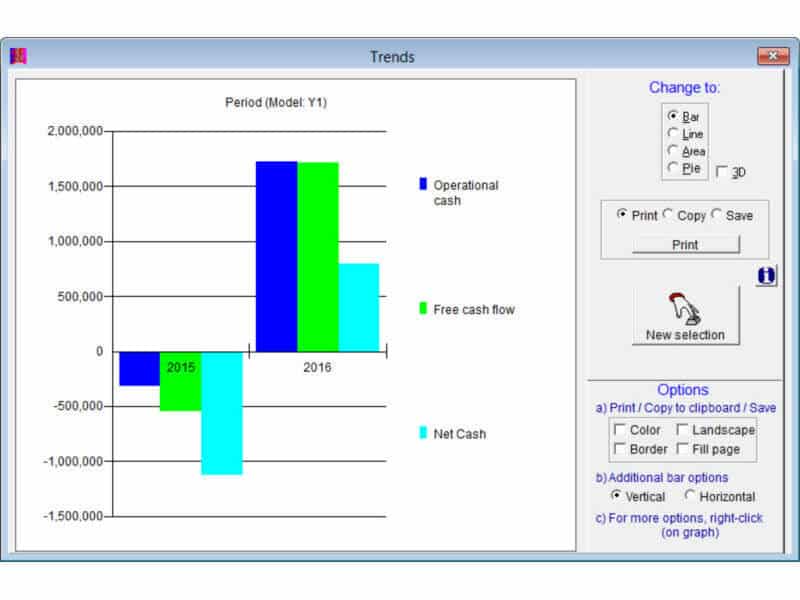Click the 2016 cyan Net Cash bar
Viewport: 800px width, 600px height.
359,308
